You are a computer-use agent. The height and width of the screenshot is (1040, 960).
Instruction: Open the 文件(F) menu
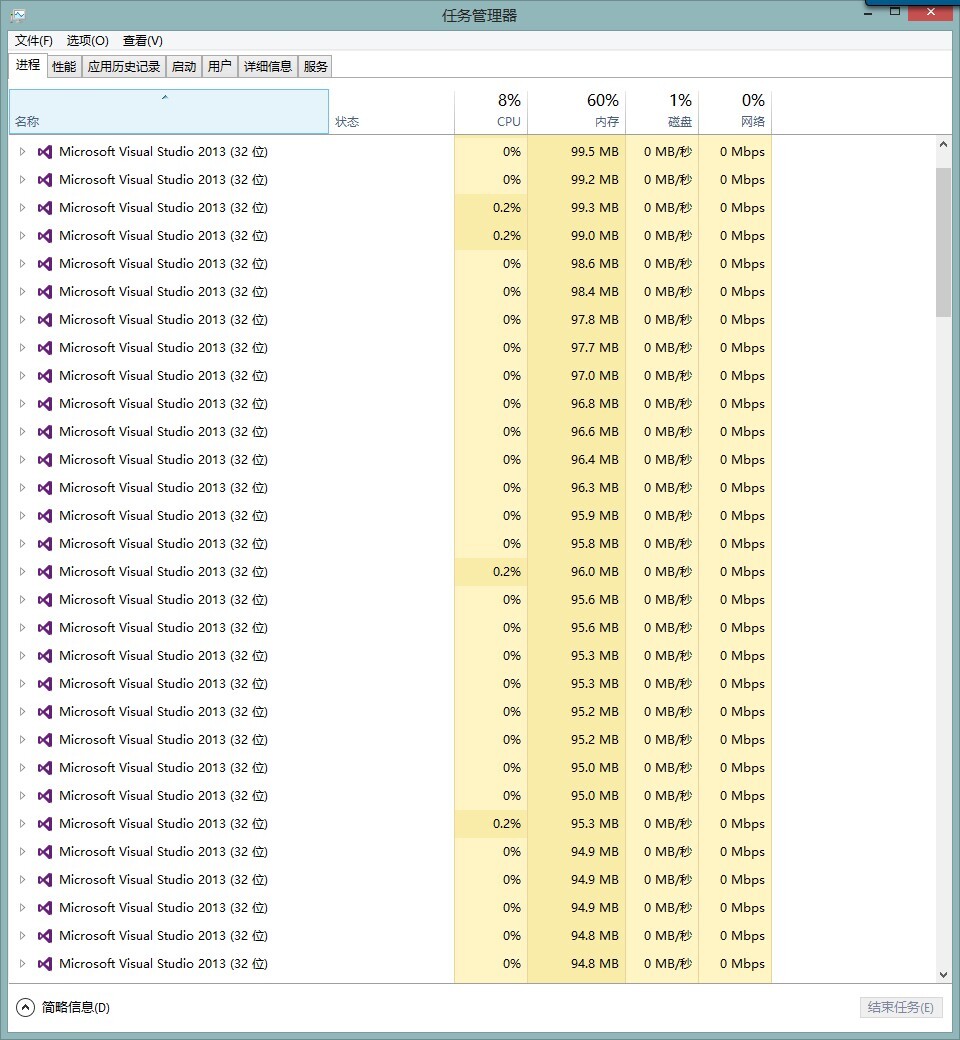click(x=34, y=40)
